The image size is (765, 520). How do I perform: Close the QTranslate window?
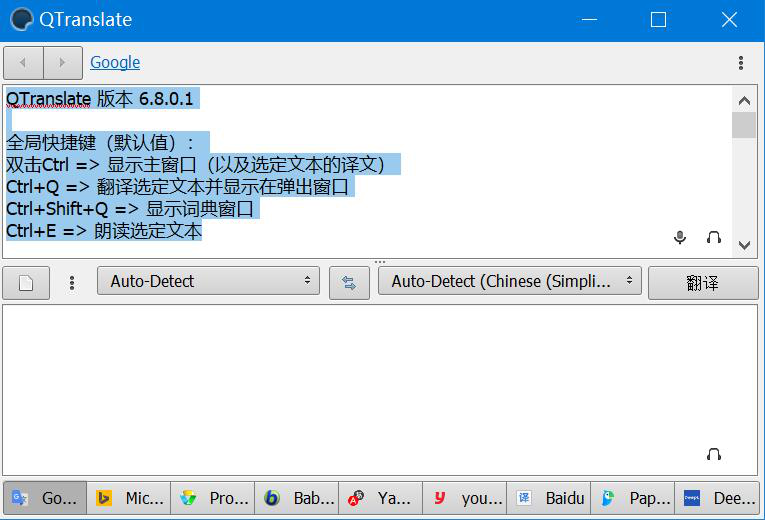[729, 20]
